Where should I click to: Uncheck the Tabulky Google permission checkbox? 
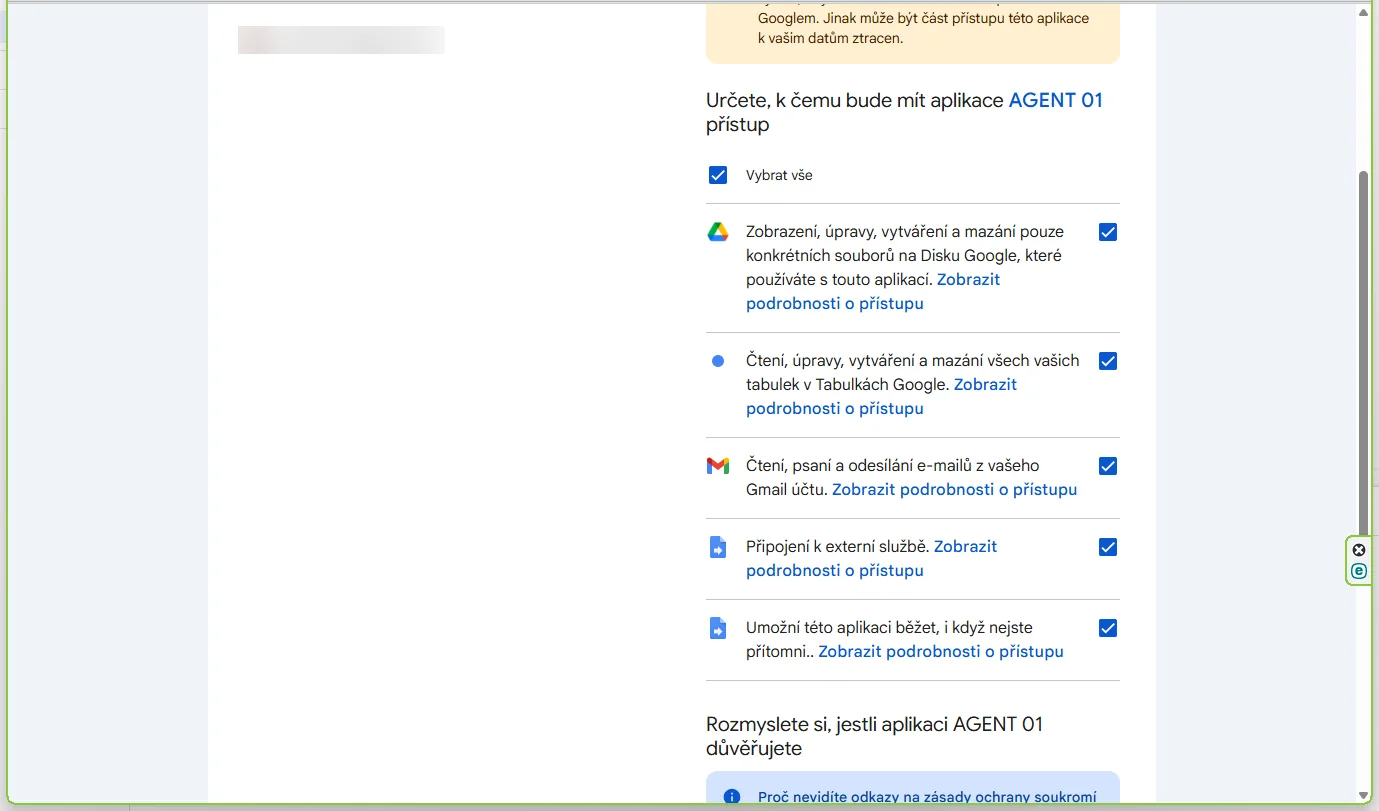(1108, 361)
